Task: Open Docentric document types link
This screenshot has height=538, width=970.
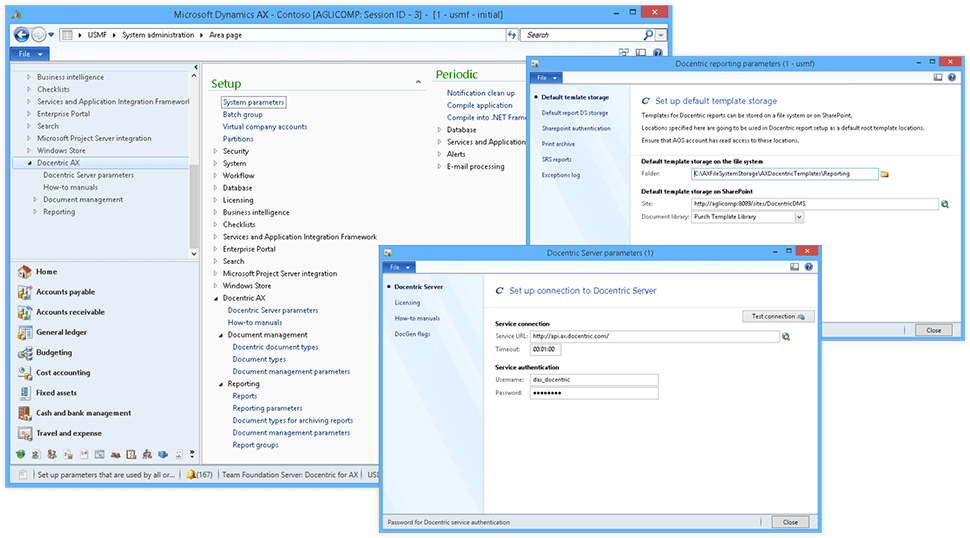Action: [x=275, y=347]
